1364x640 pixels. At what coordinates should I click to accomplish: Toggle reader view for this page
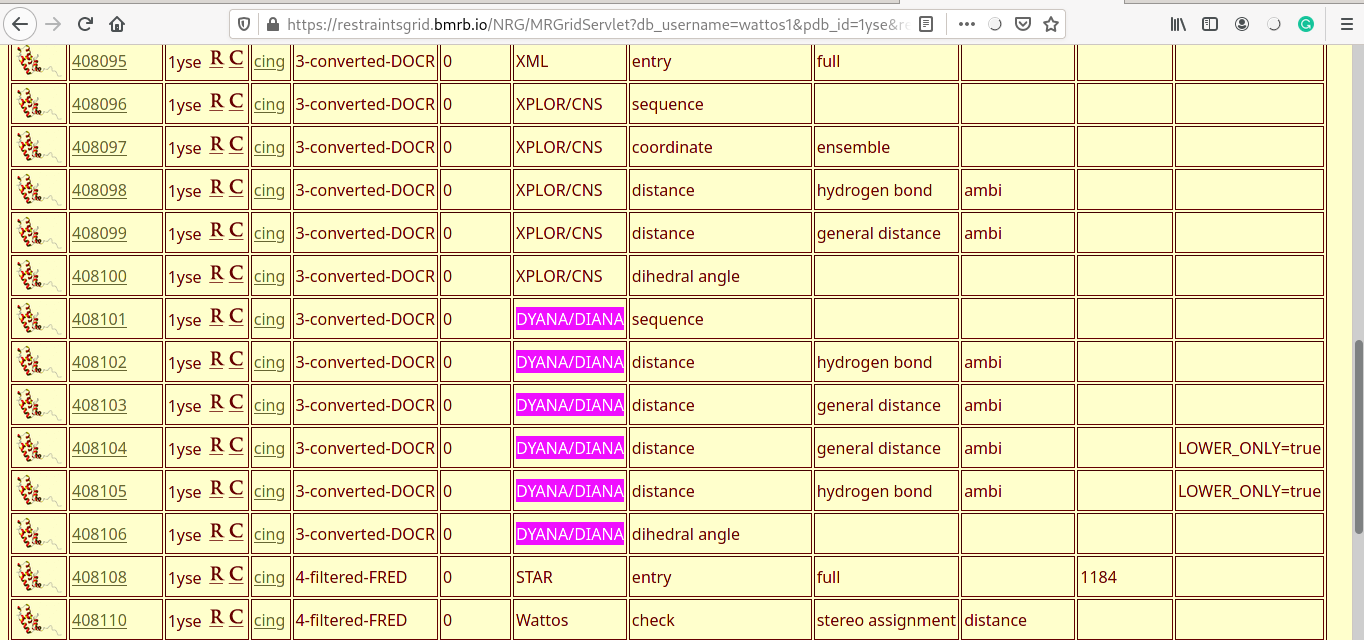coord(926,24)
